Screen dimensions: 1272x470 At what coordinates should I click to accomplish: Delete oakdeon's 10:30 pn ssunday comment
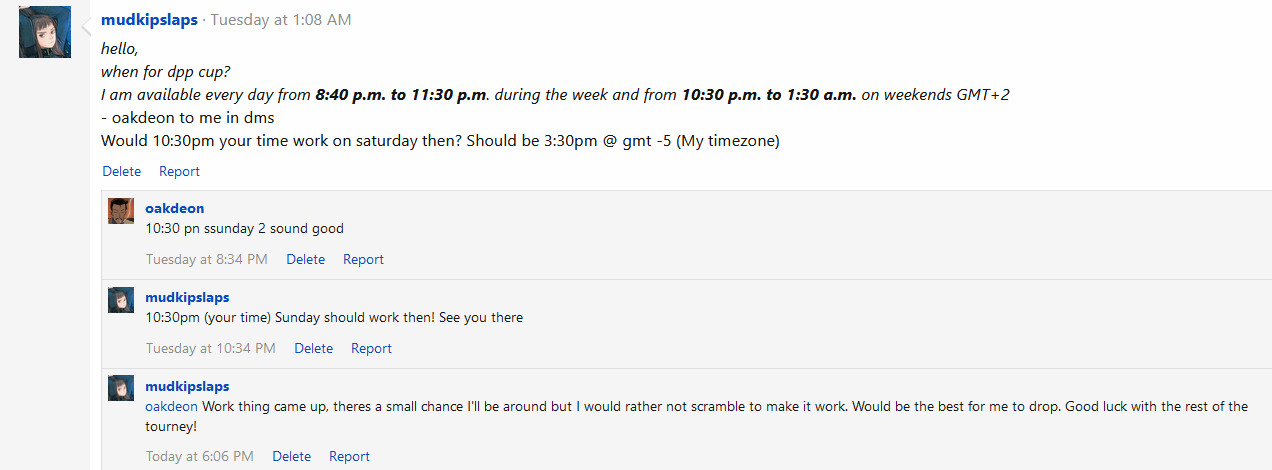coord(305,259)
